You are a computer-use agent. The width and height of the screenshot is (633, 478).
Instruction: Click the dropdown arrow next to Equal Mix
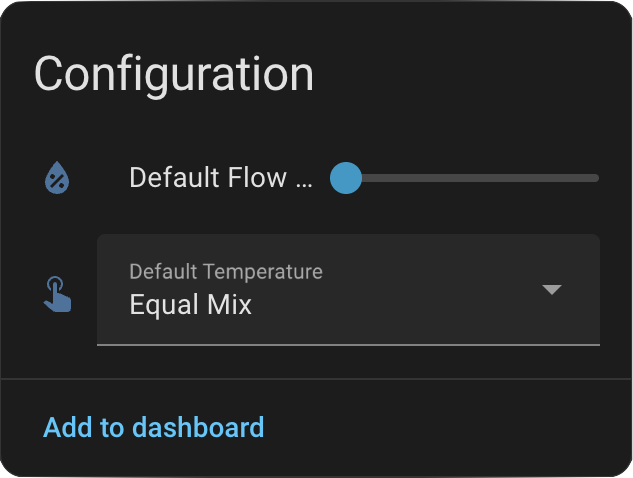click(x=552, y=290)
